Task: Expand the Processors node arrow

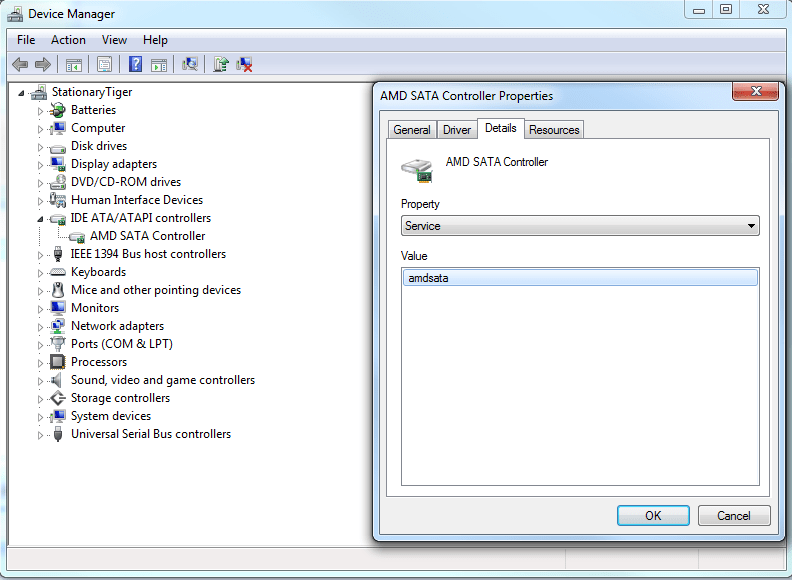Action: [40, 363]
